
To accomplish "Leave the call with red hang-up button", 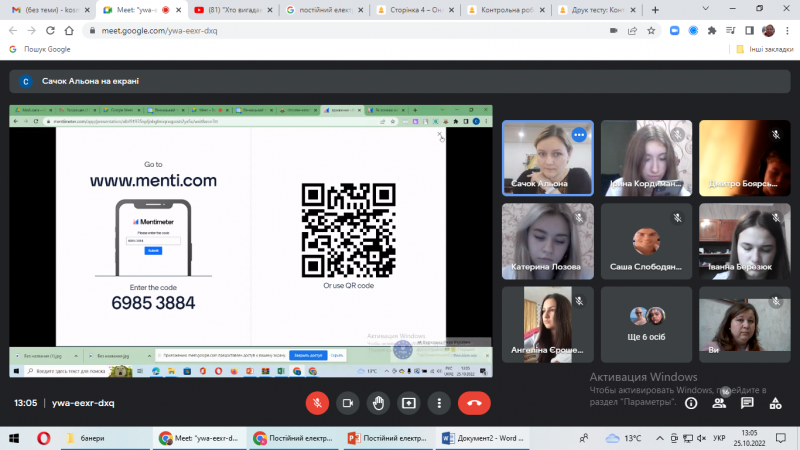I will [x=474, y=403].
